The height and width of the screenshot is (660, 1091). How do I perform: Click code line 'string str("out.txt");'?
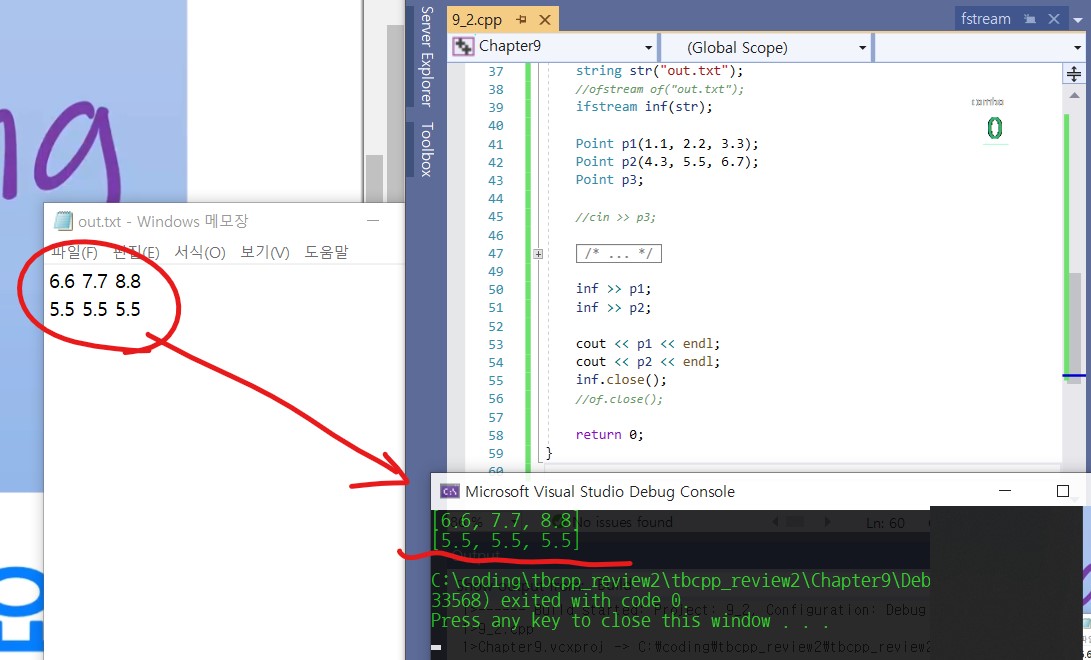tap(660, 71)
